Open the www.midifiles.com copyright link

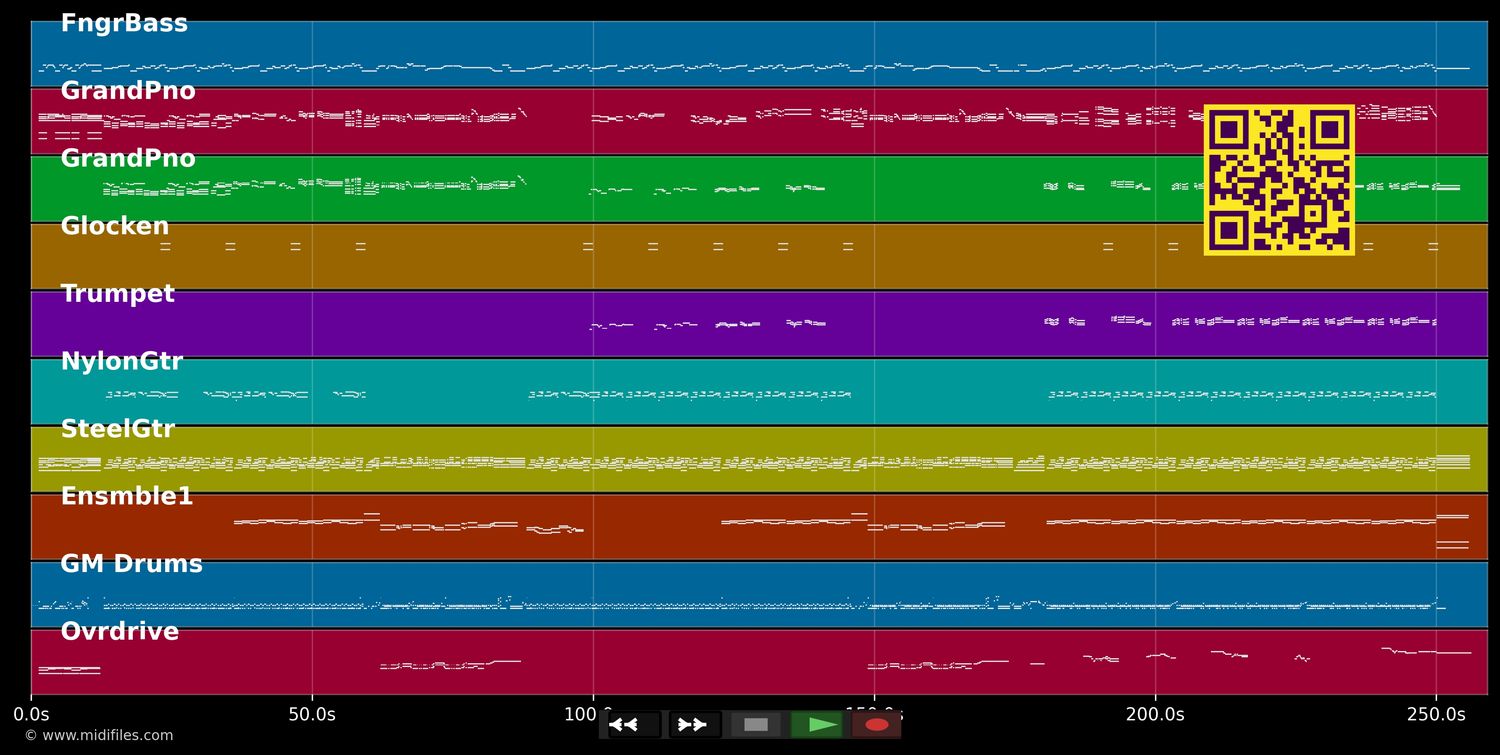98,736
